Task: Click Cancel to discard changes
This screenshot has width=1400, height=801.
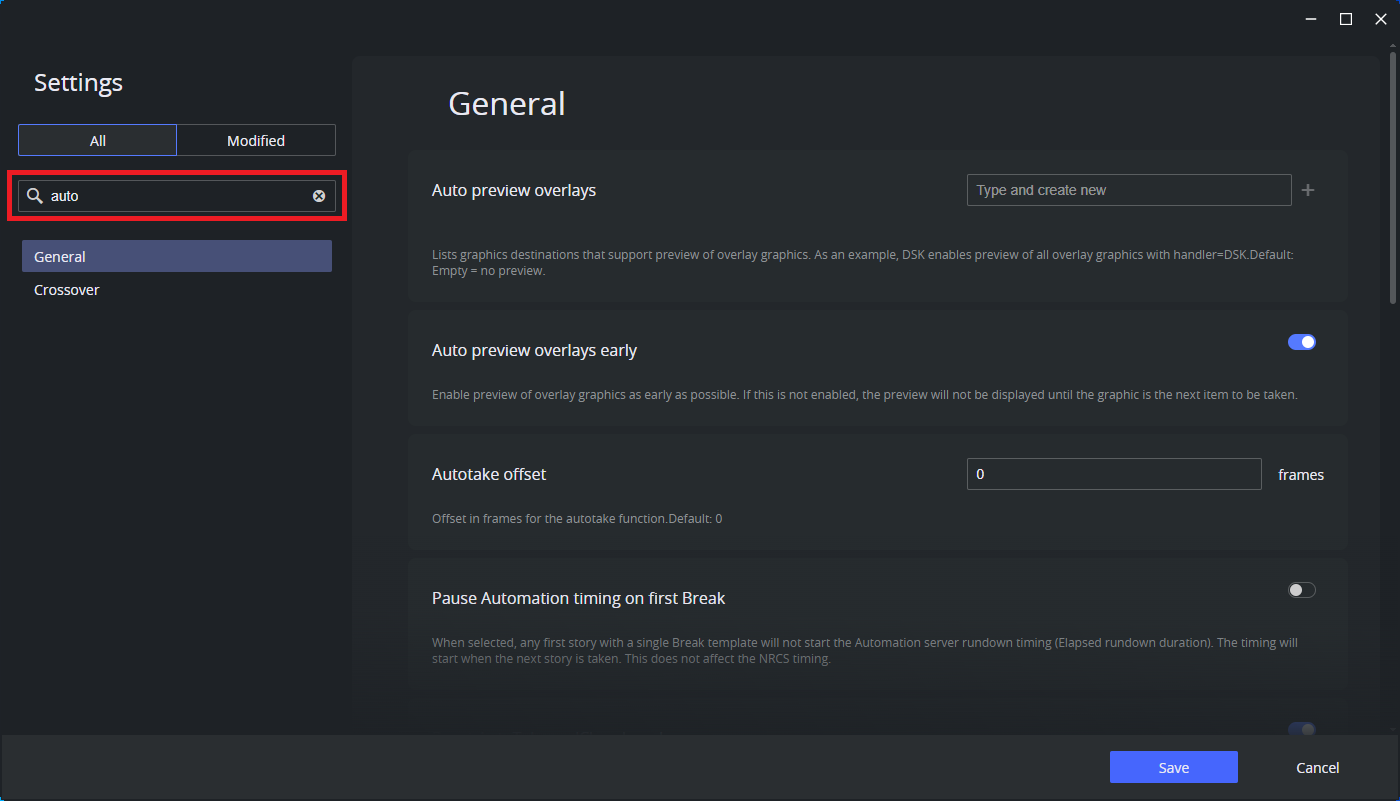Action: (1317, 767)
